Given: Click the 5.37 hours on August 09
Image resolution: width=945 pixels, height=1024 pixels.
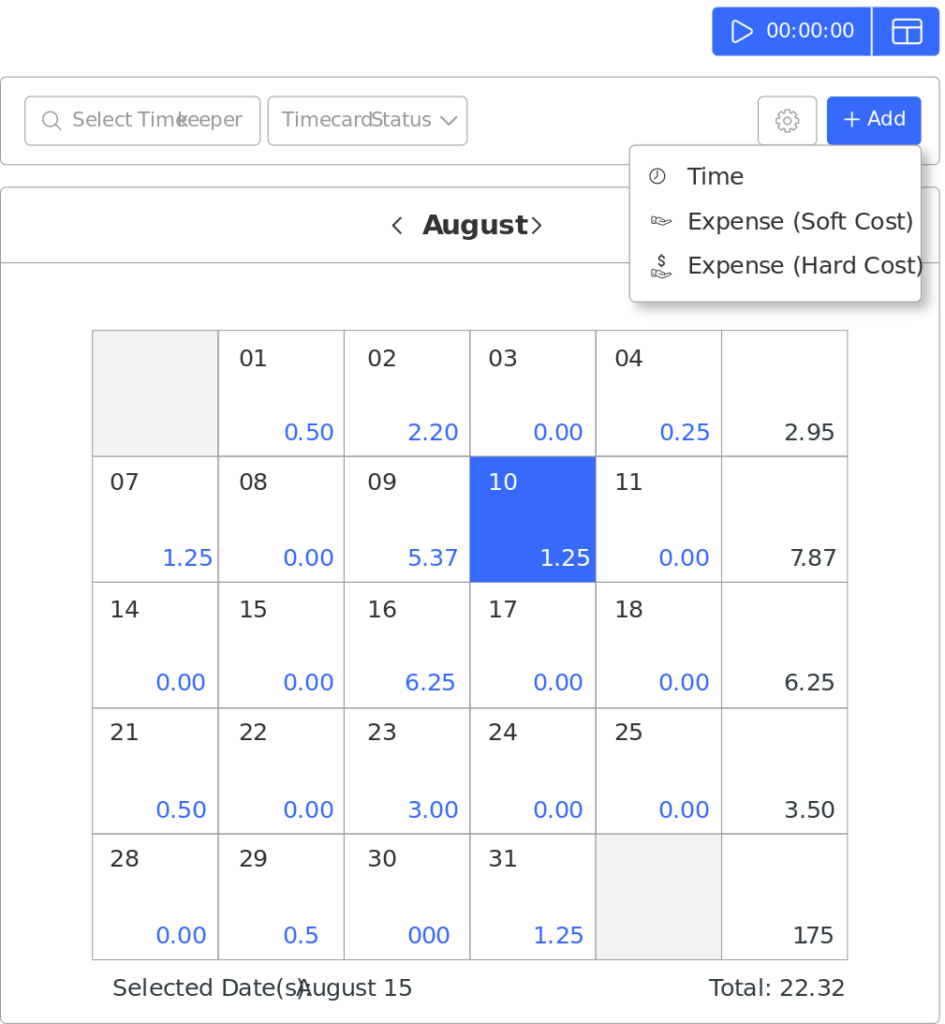Looking at the screenshot, I should pos(432,558).
